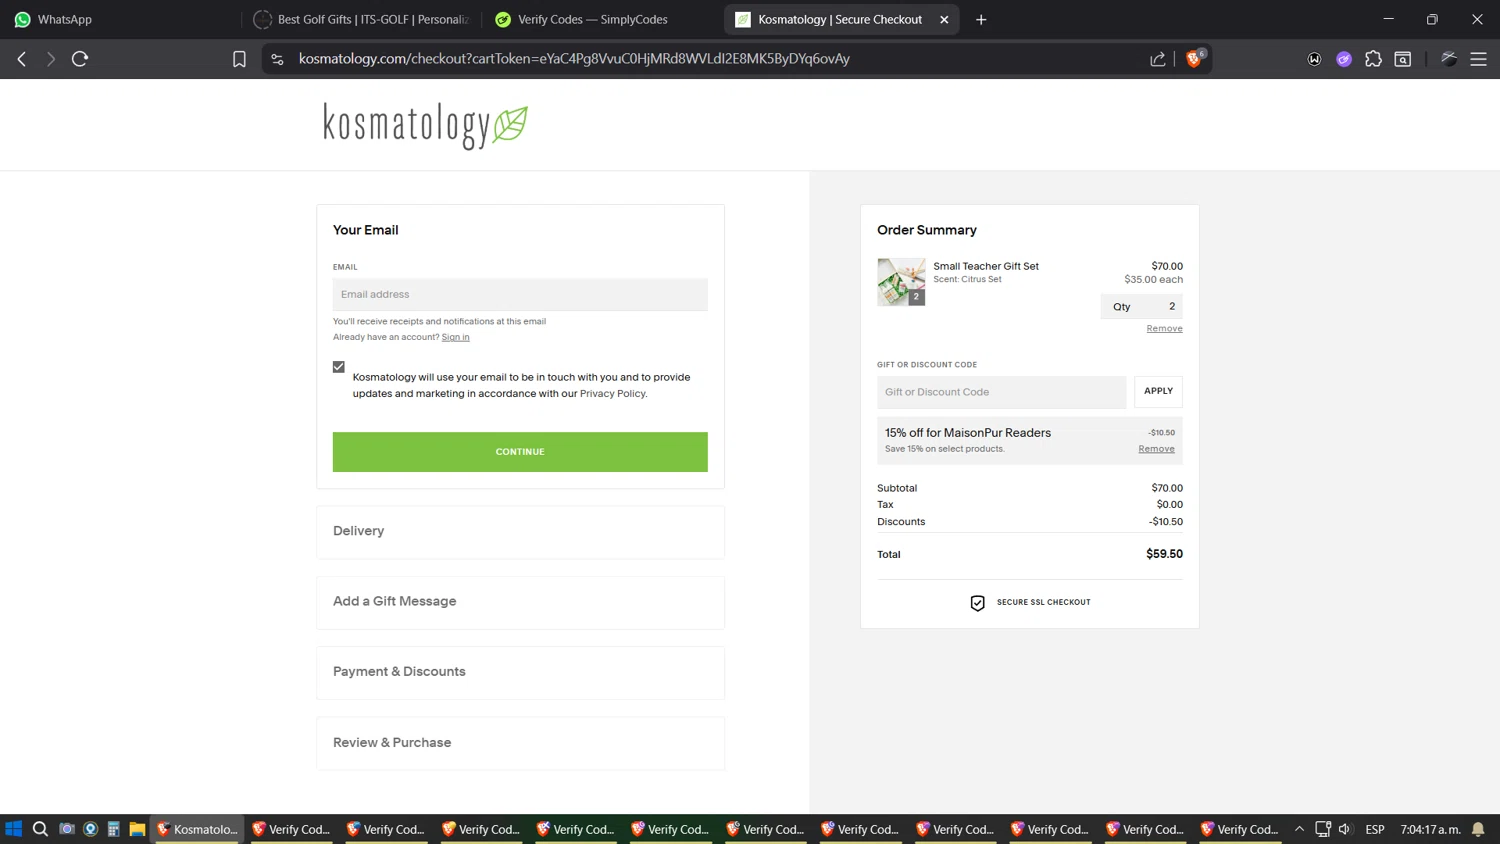1500x844 pixels.
Task: Click the Small Teacher Gift Set thumbnail
Action: [901, 282]
